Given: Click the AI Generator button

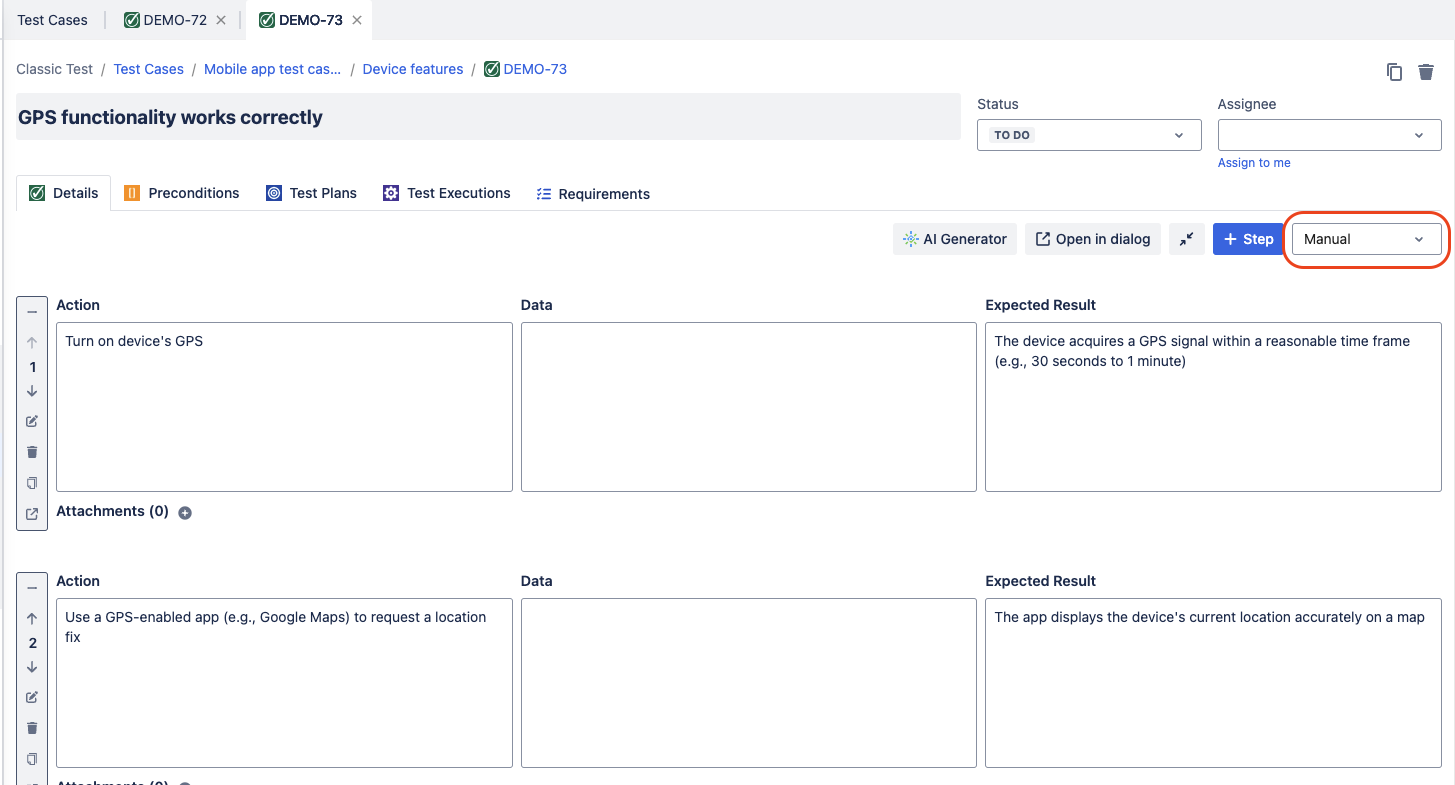Looking at the screenshot, I should pyautogui.click(x=954, y=239).
